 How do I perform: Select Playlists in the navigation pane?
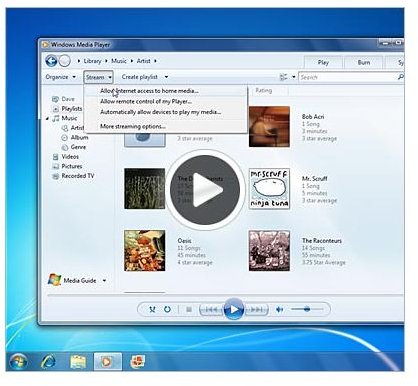point(67,109)
